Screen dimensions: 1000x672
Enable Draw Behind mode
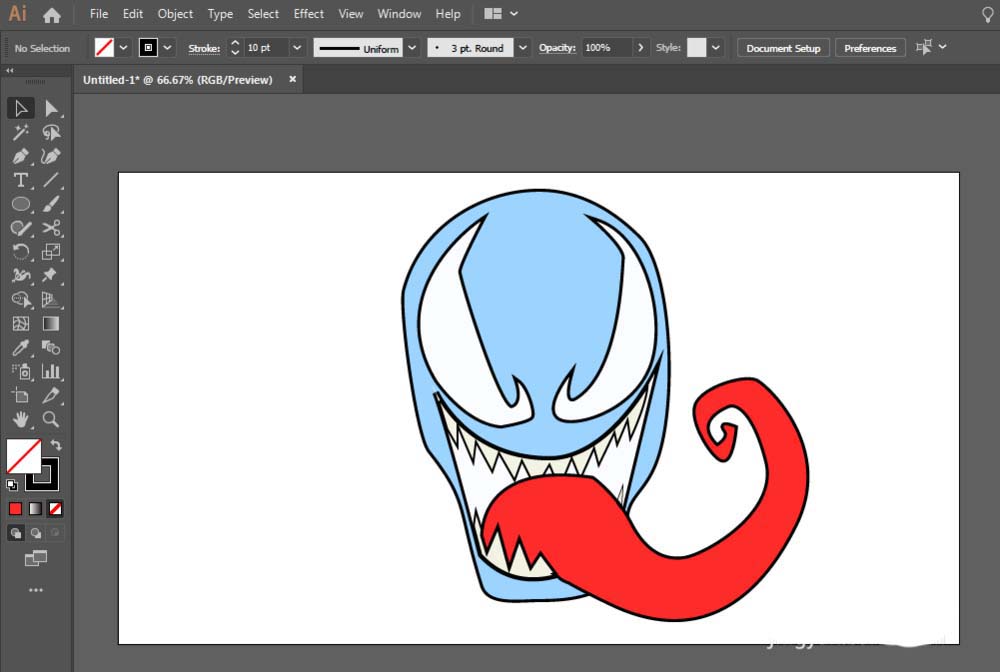pos(36,533)
